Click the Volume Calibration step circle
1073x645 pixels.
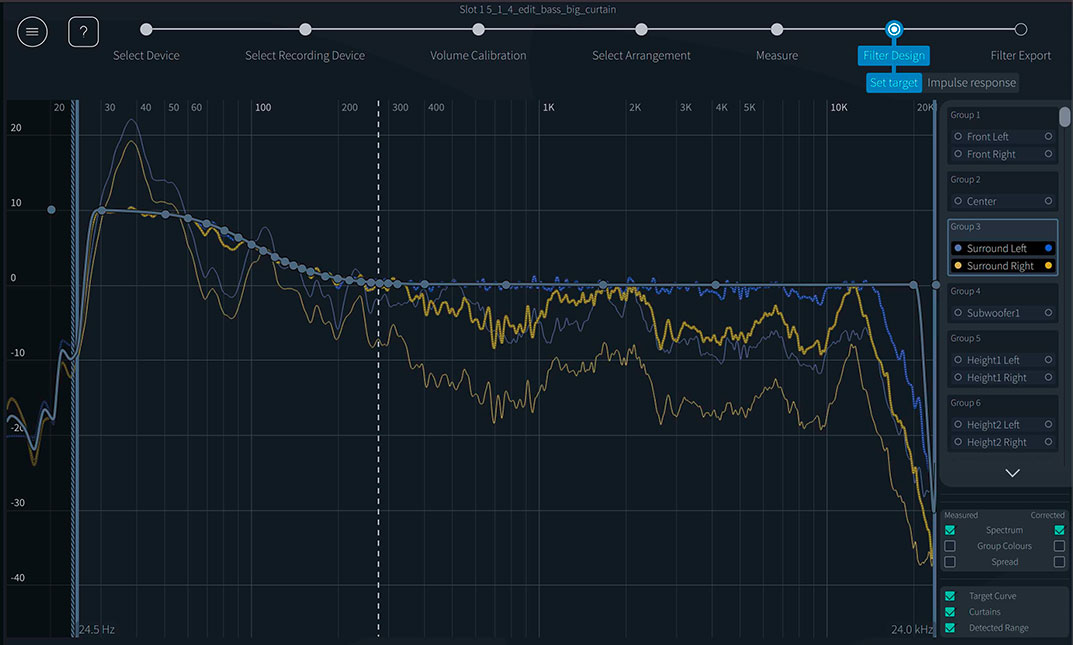tap(478, 30)
